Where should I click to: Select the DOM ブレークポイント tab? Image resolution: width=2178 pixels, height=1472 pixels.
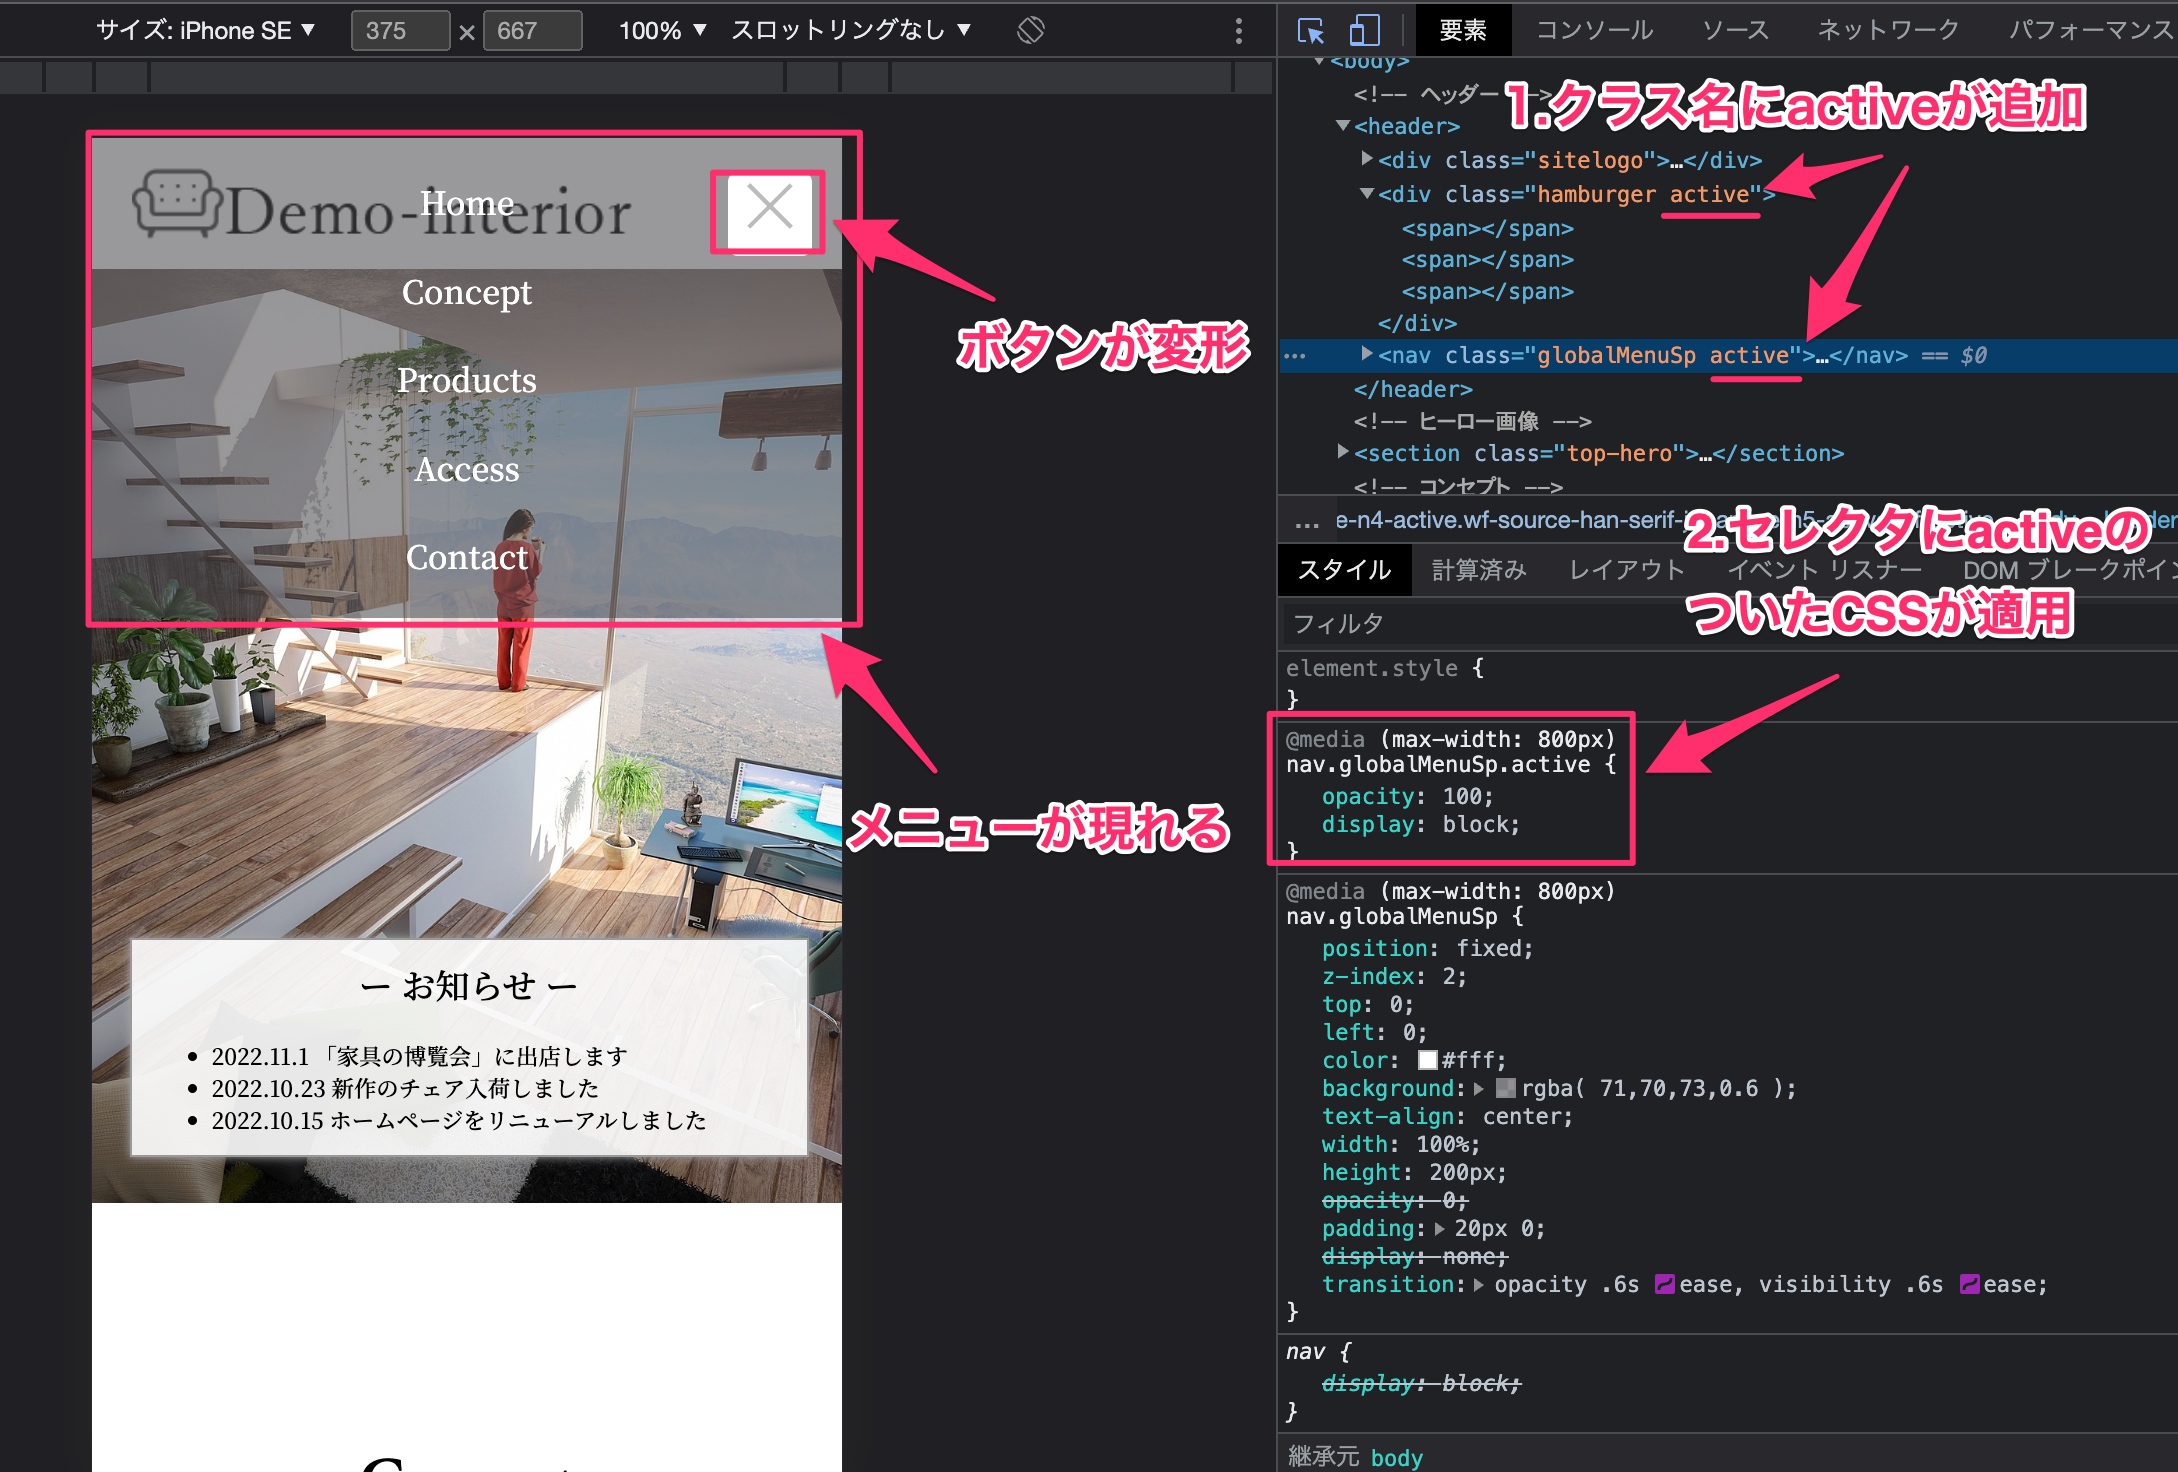point(2068,570)
